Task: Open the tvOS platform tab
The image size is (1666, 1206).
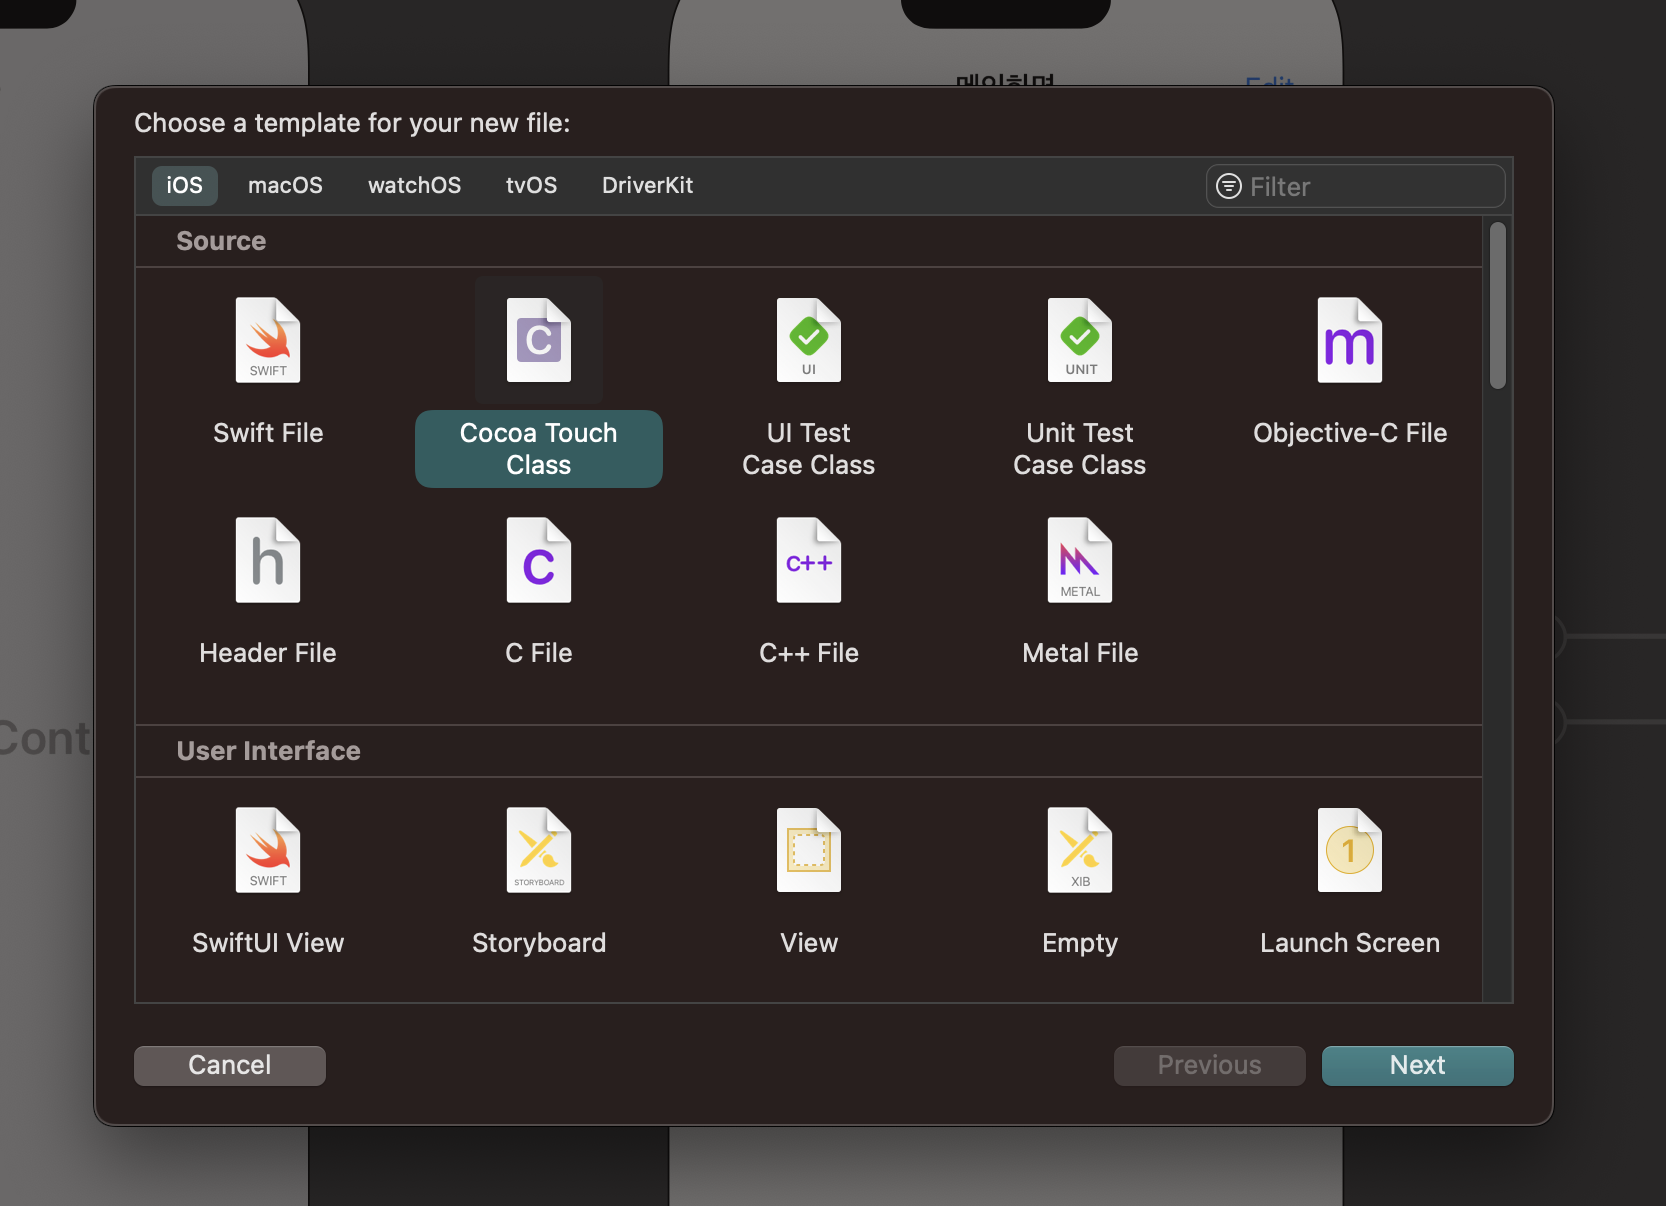Action: [531, 186]
